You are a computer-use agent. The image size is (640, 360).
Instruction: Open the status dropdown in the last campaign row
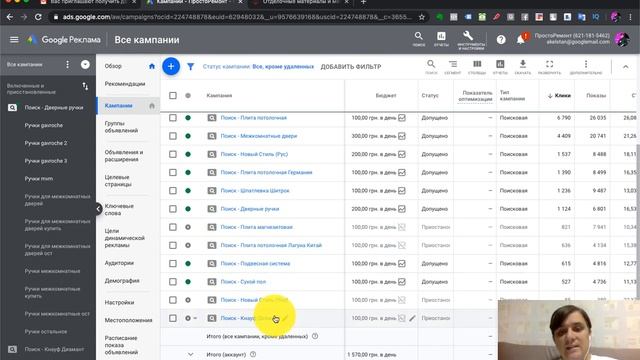pyautogui.click(x=191, y=318)
